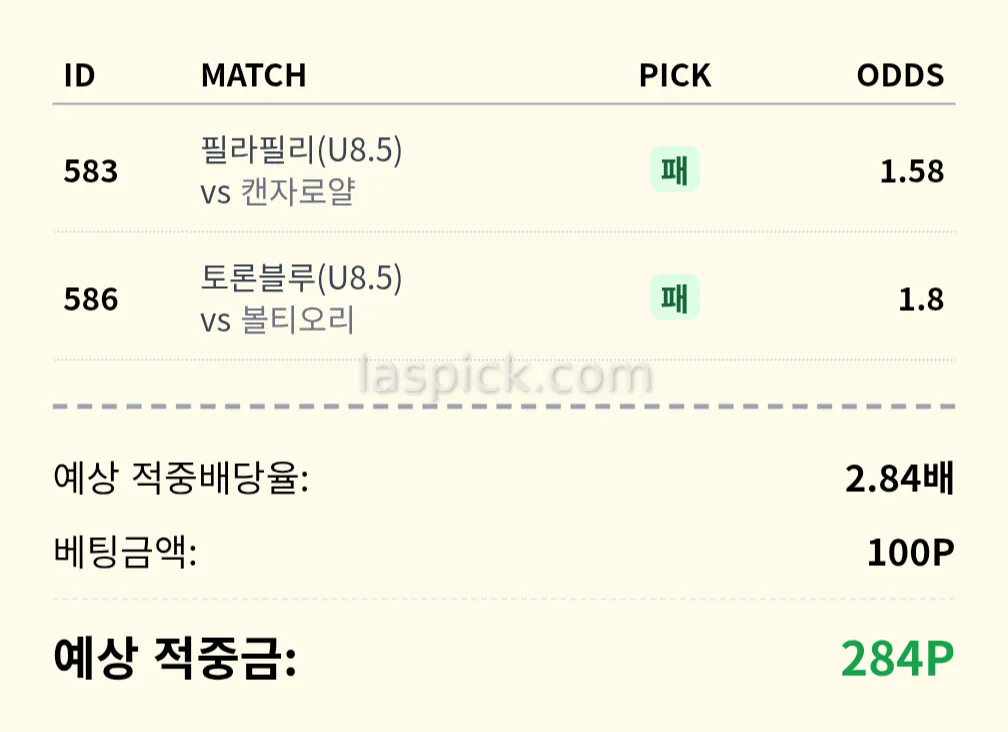Image resolution: width=1008 pixels, height=732 pixels.
Task: Click the PICK column header
Action: 675,76
